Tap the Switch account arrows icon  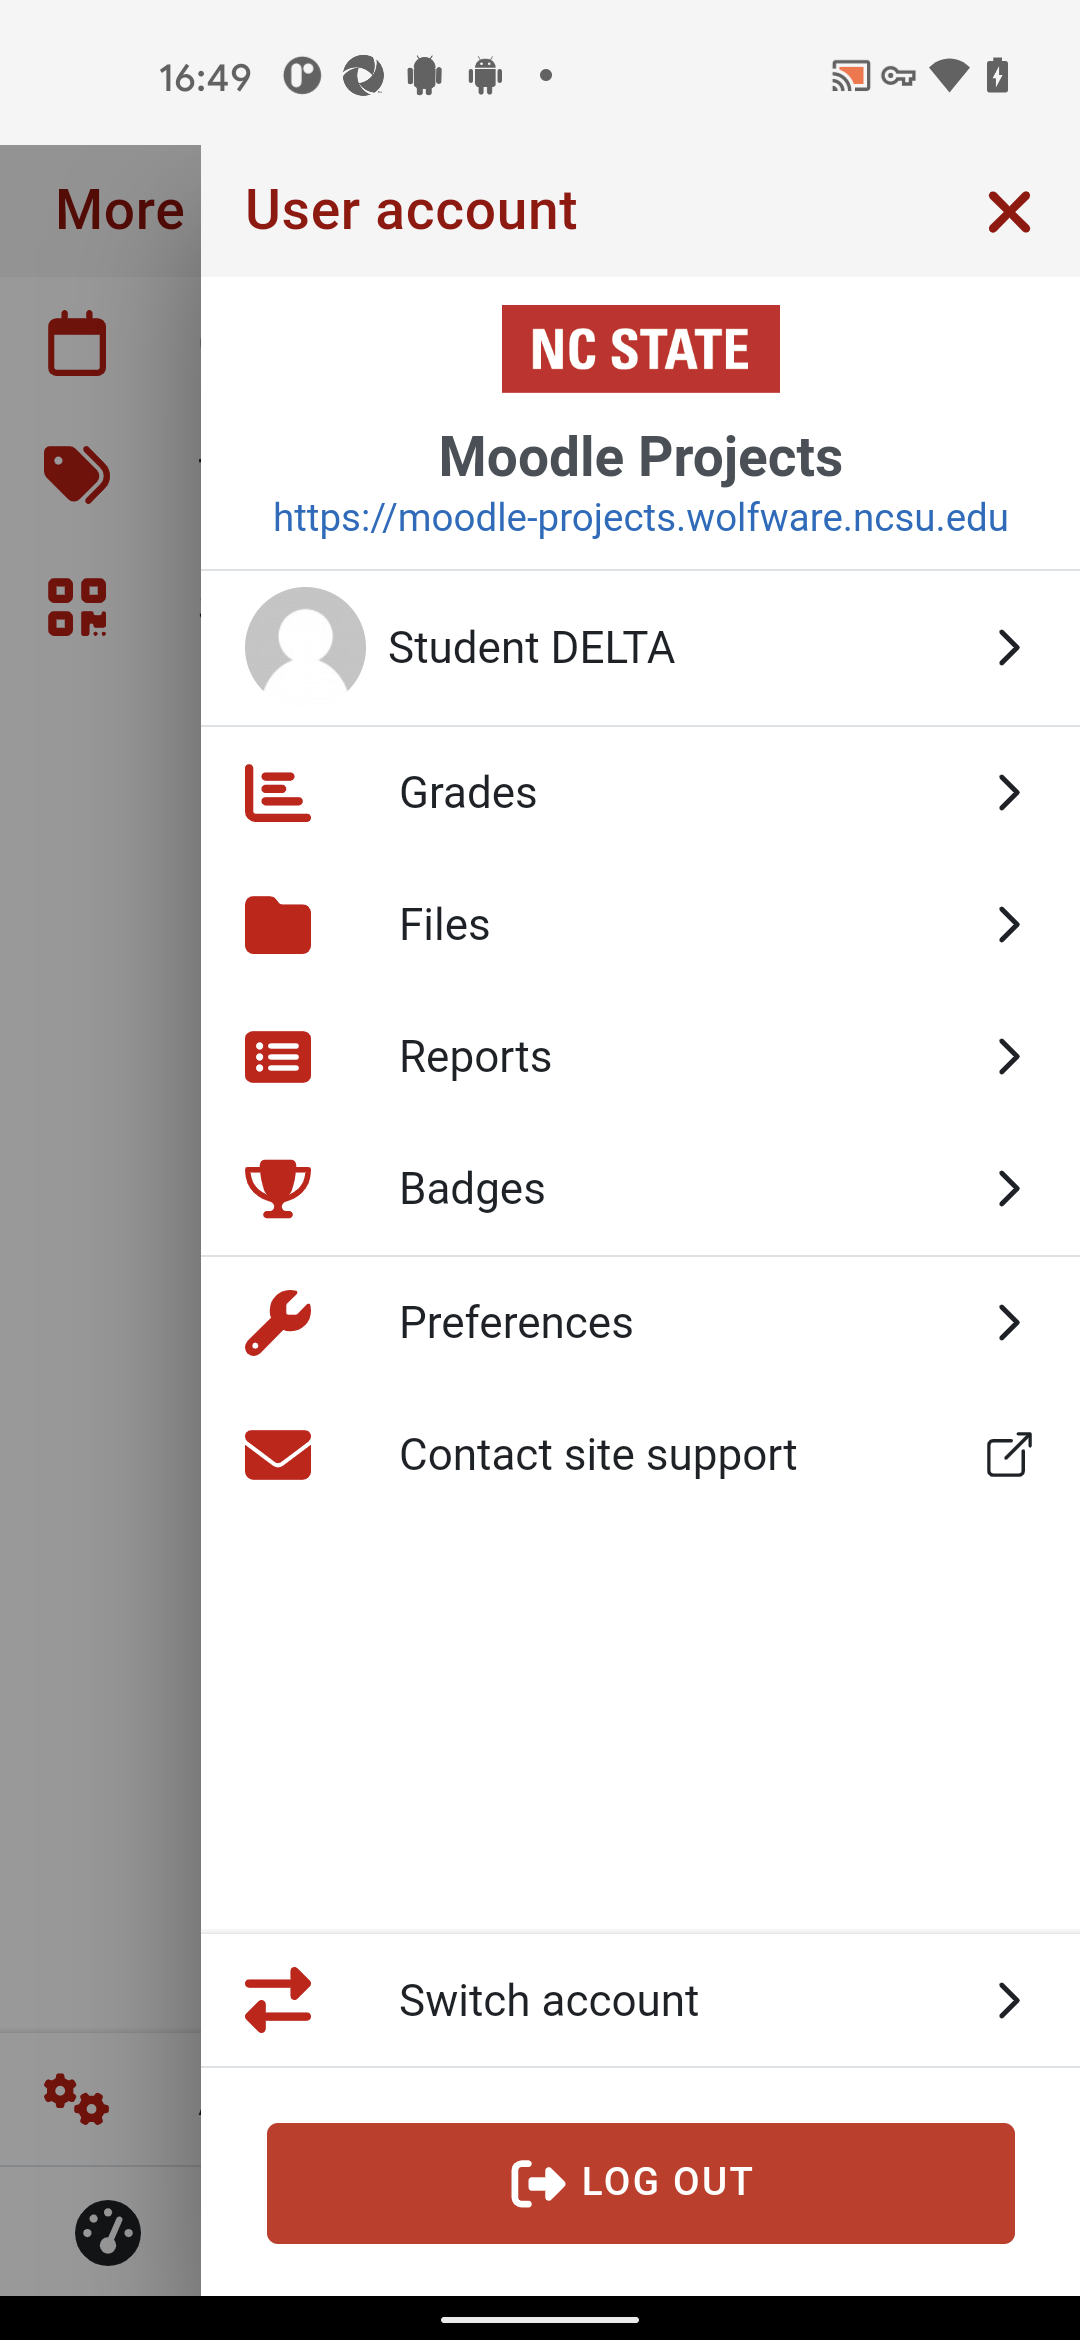(278, 2000)
